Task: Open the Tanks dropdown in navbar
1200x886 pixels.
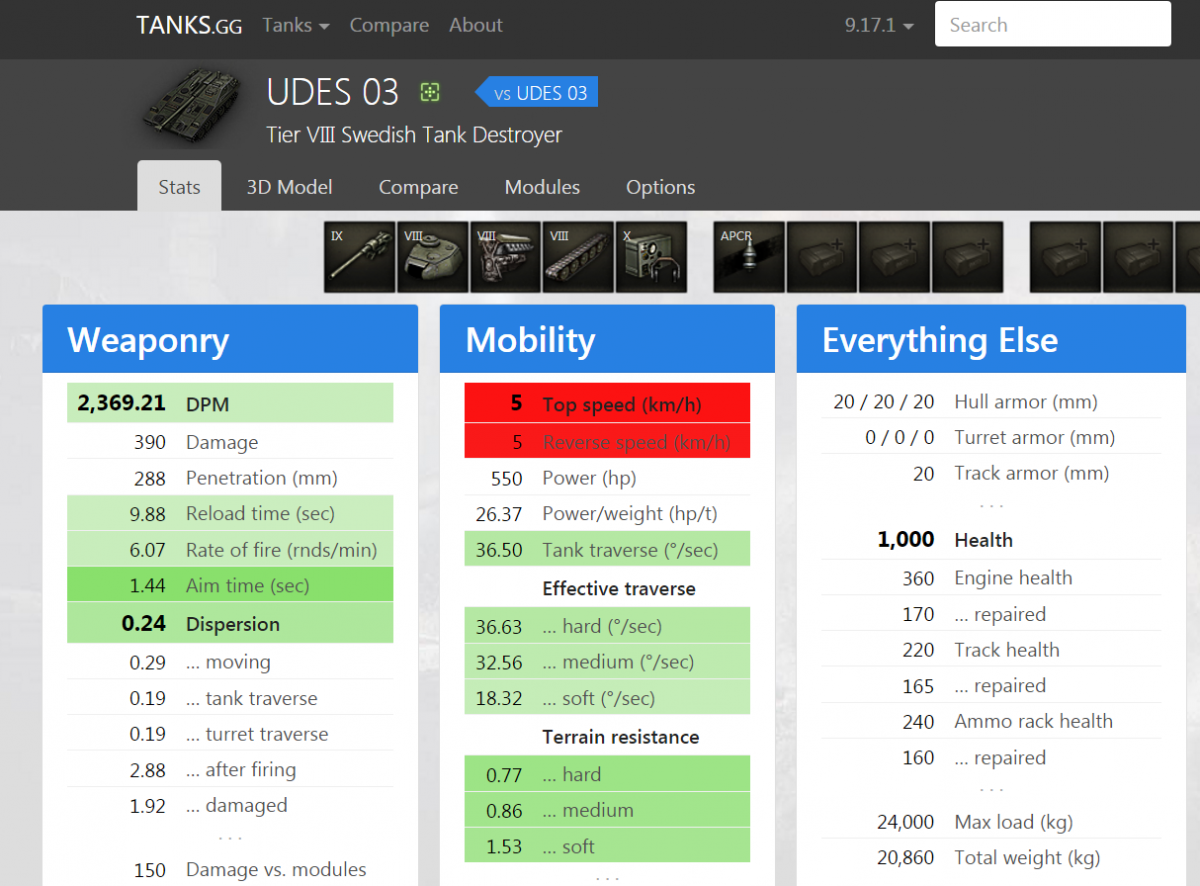Action: point(295,26)
